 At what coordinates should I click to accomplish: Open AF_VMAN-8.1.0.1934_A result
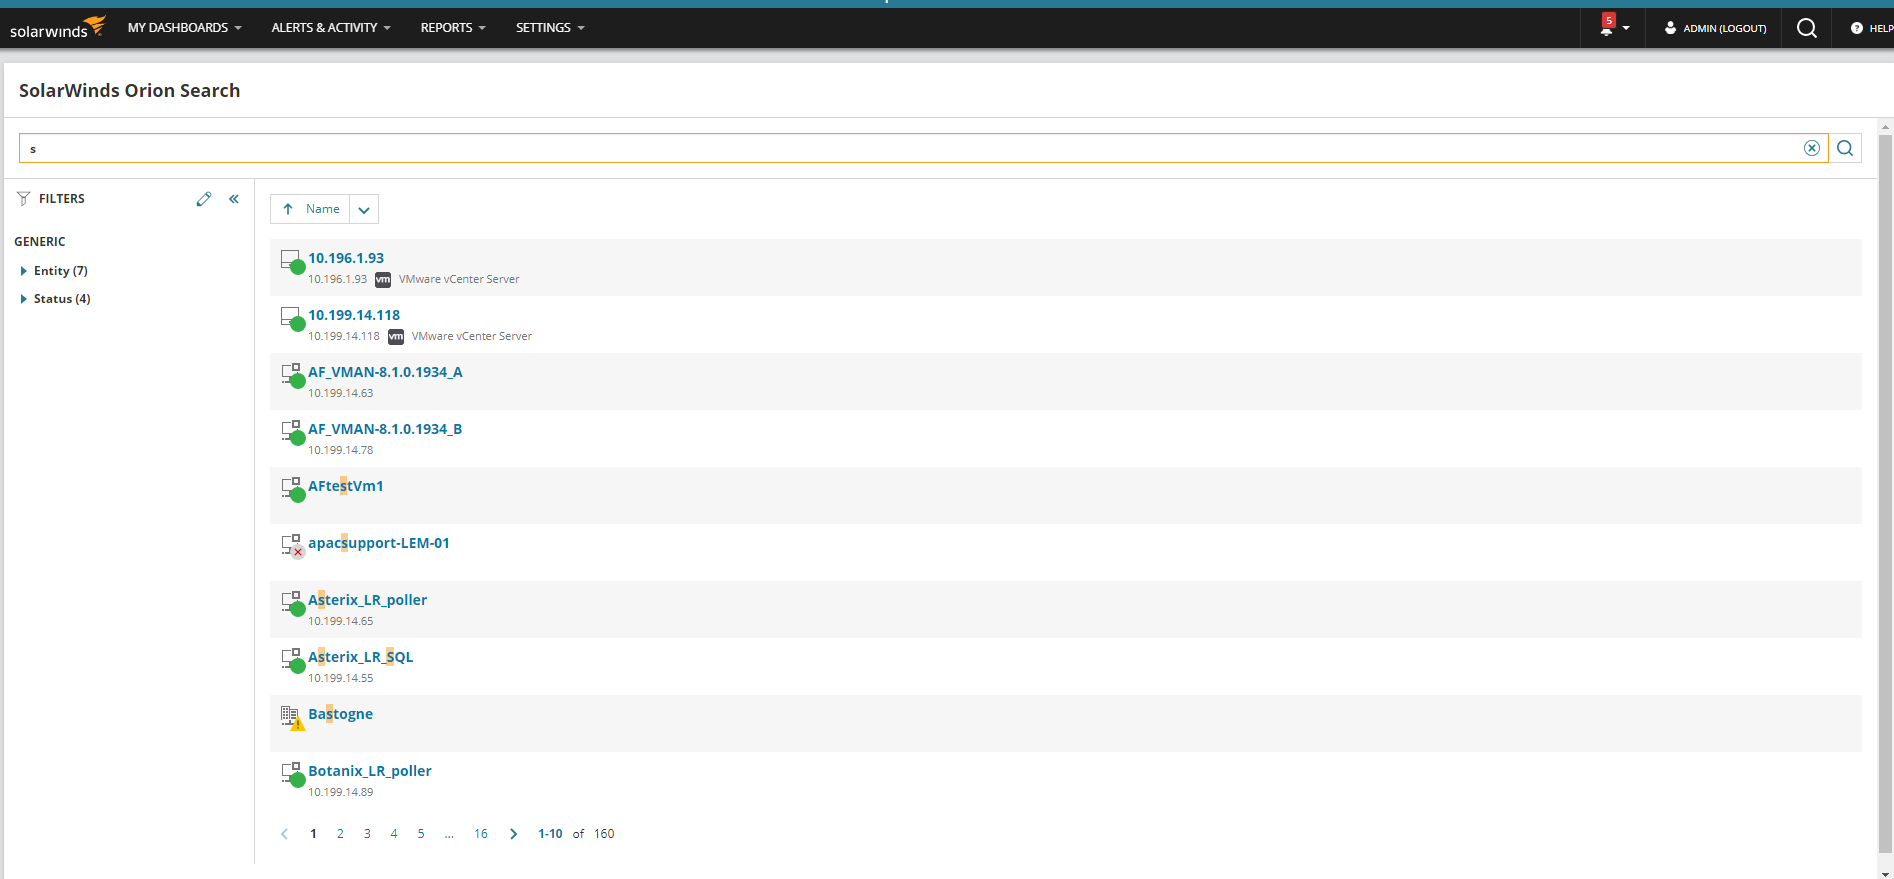point(385,372)
